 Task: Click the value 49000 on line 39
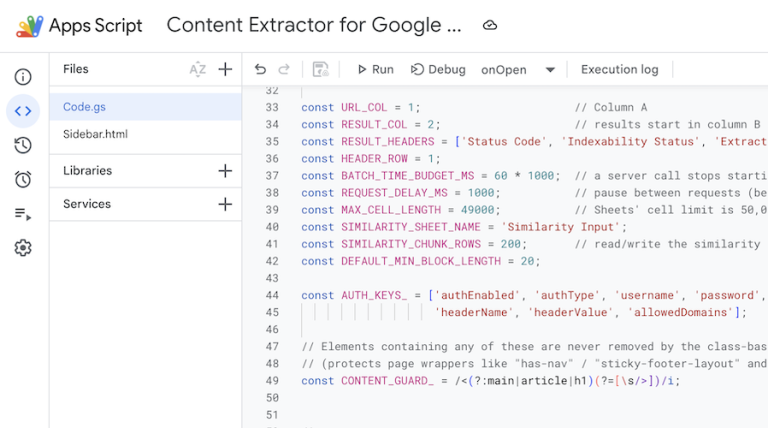point(478,210)
